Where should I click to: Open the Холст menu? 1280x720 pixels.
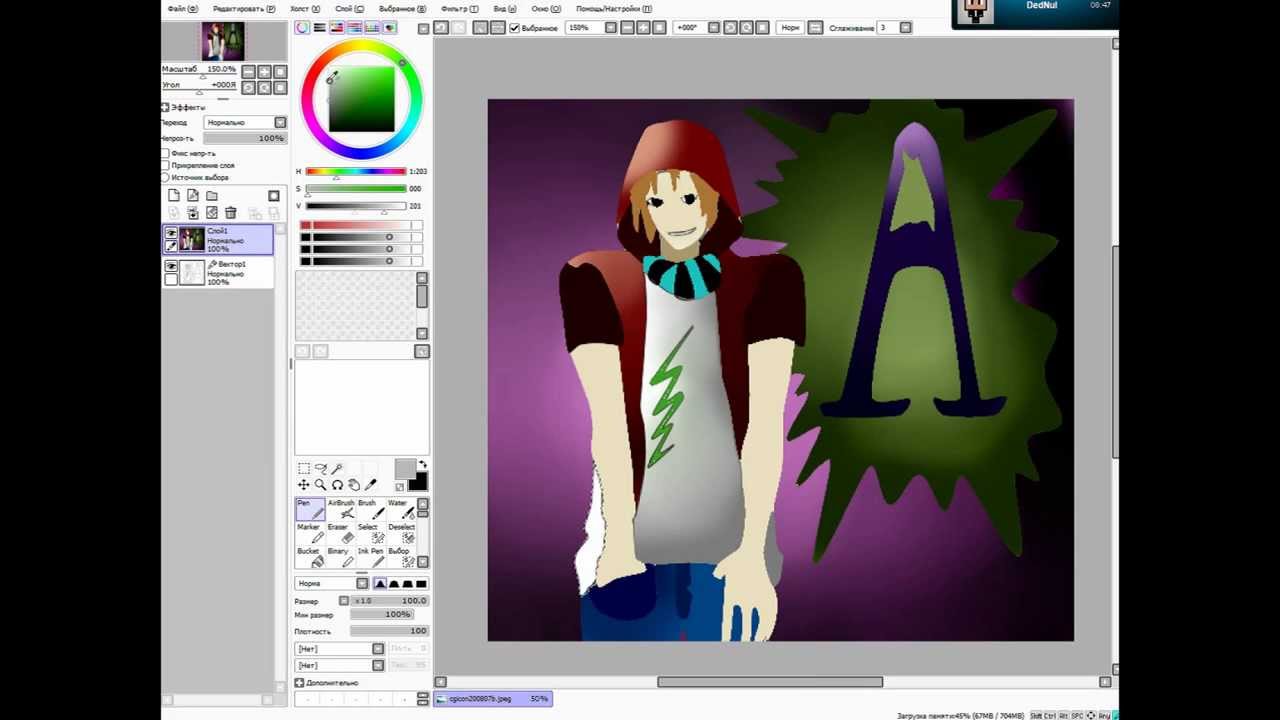[x=303, y=8]
